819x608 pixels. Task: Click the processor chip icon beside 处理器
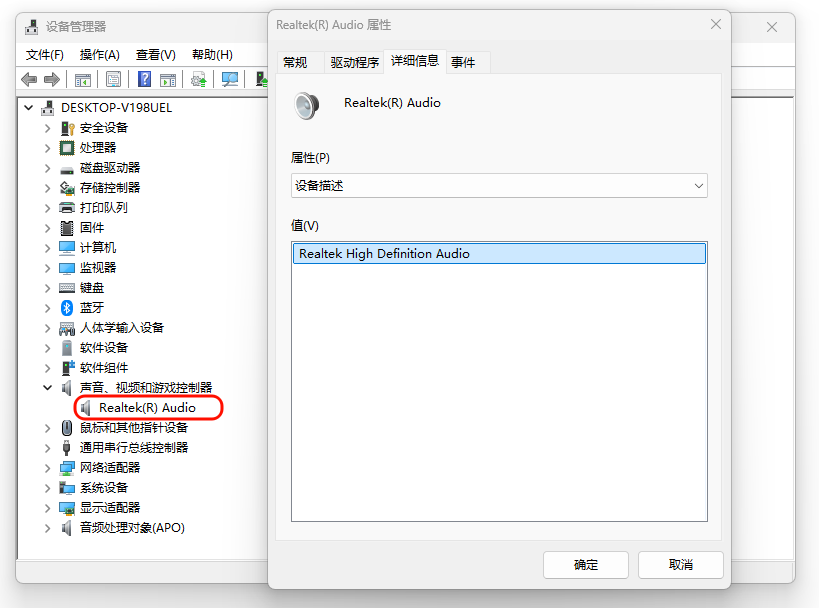coord(67,148)
